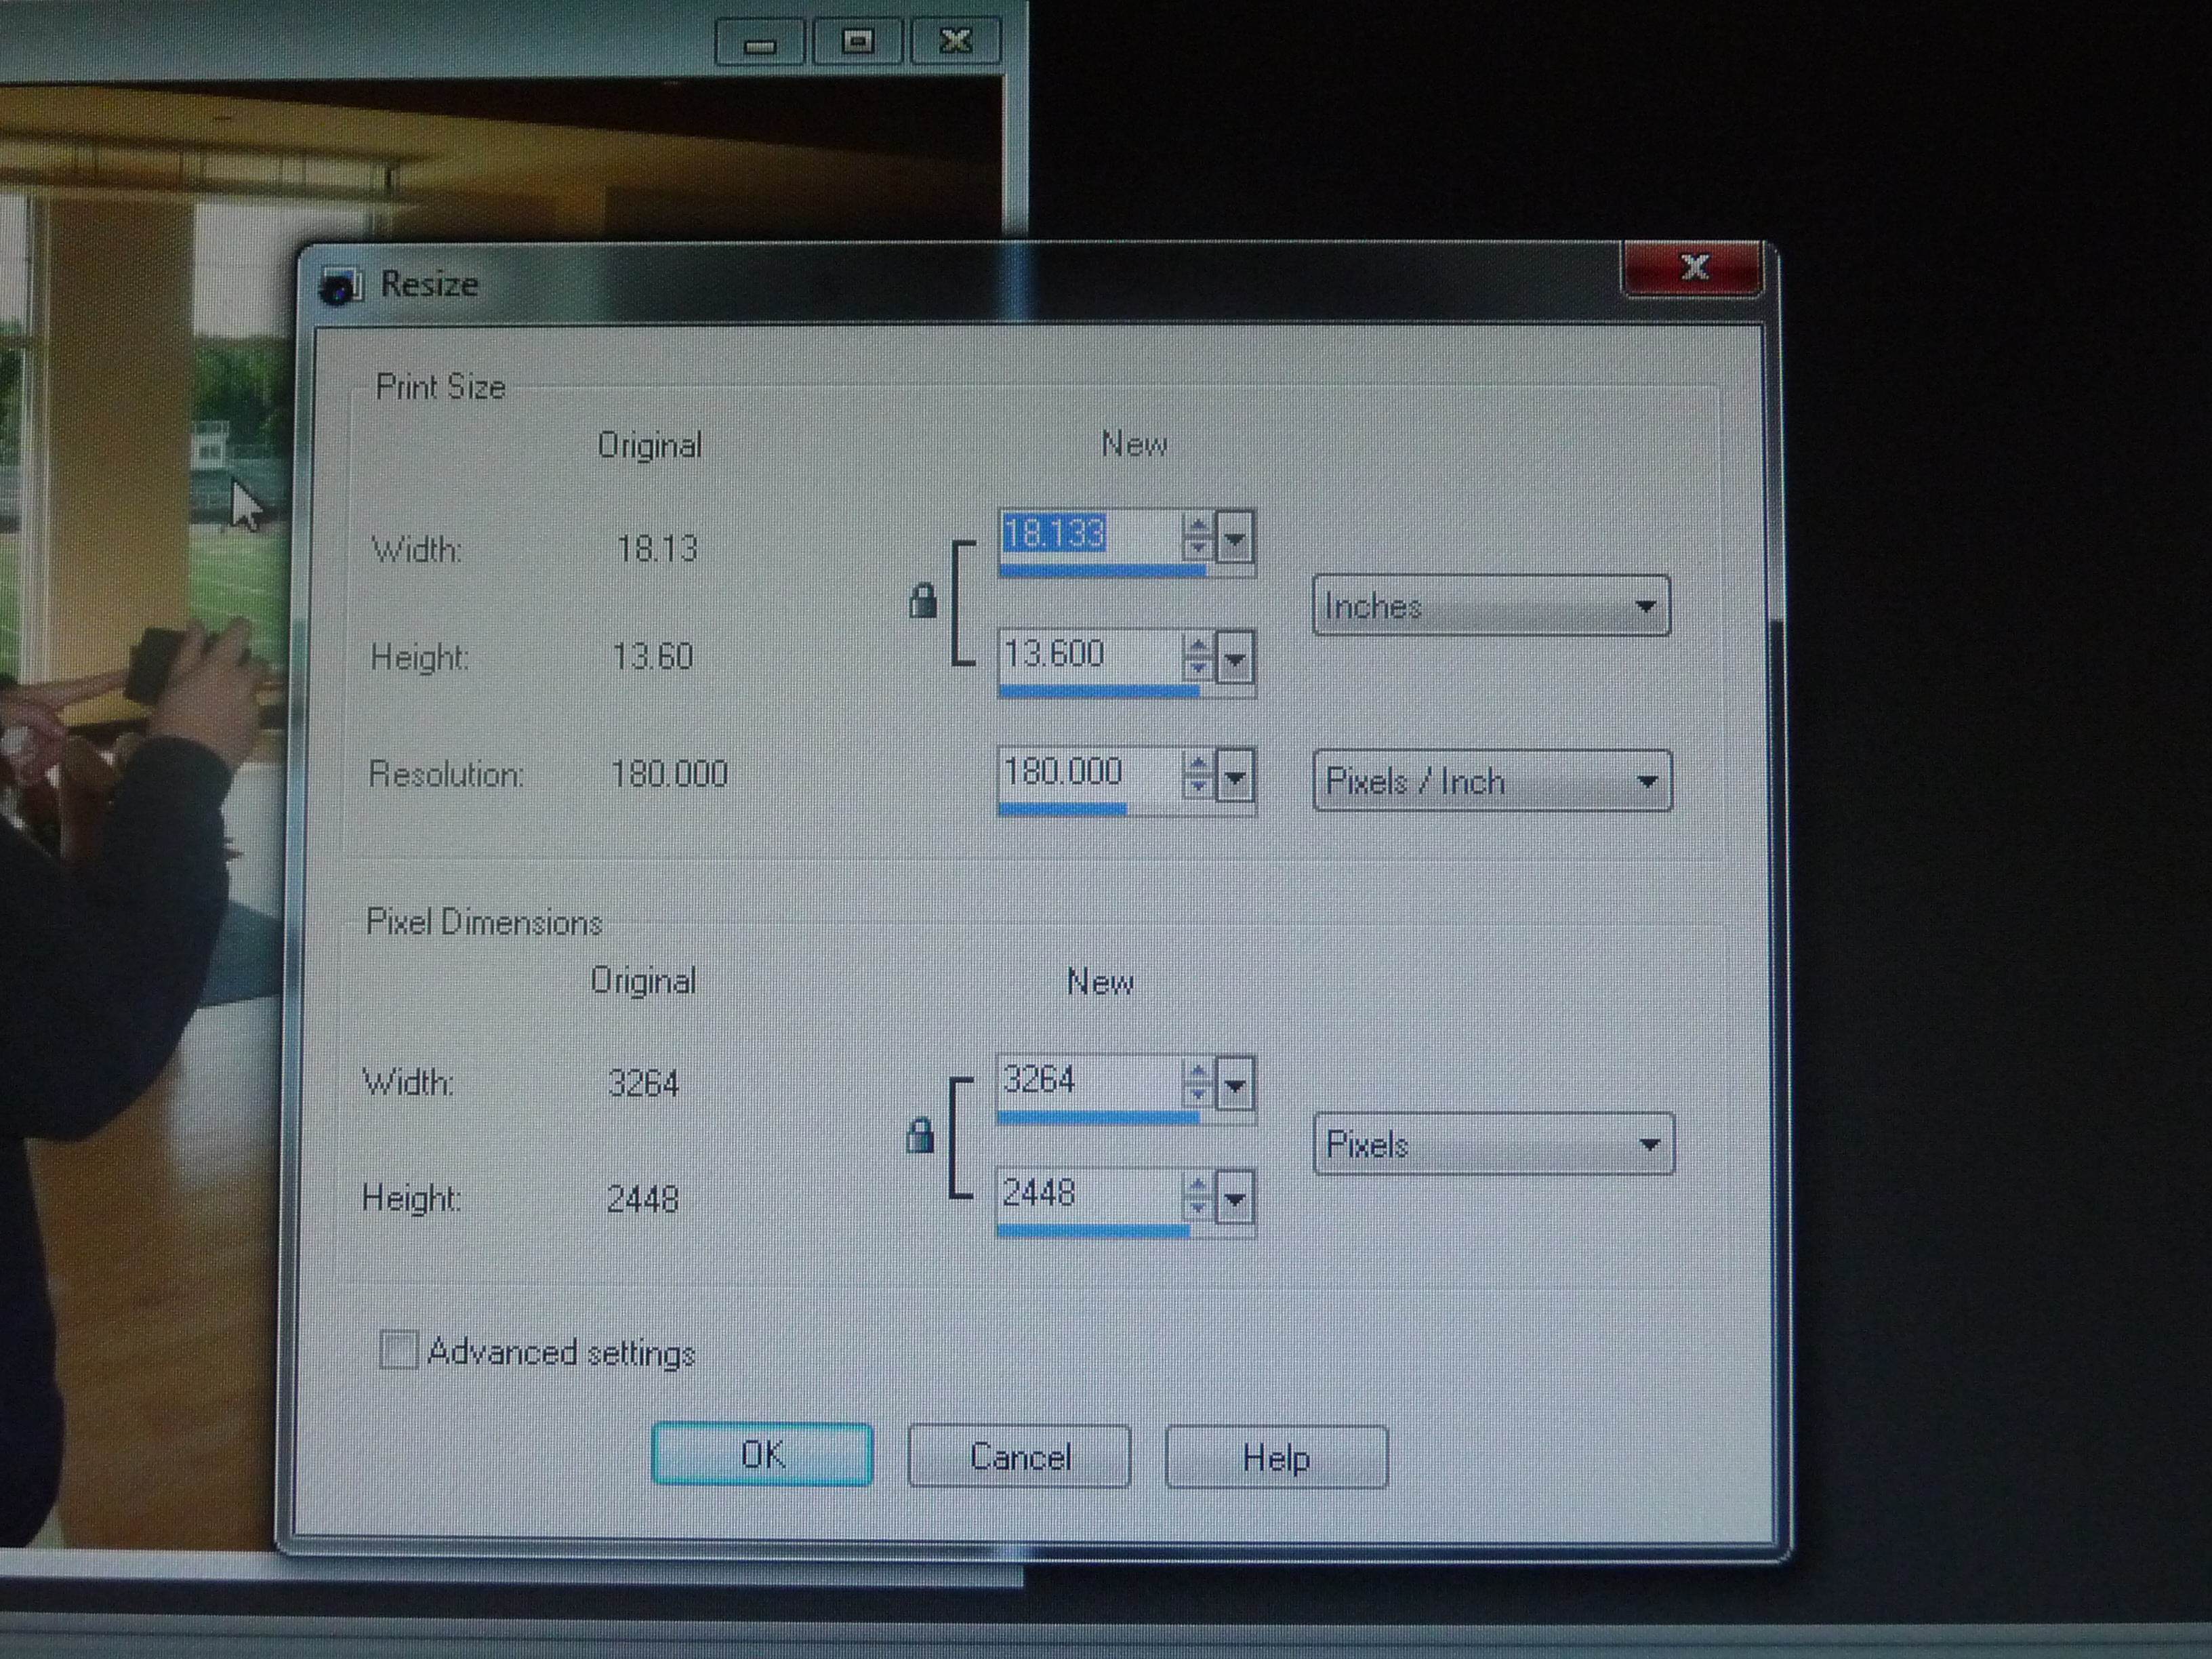Close the image window behind the dialog
Image resolution: width=2212 pixels, height=1659 pixels.
[x=956, y=40]
